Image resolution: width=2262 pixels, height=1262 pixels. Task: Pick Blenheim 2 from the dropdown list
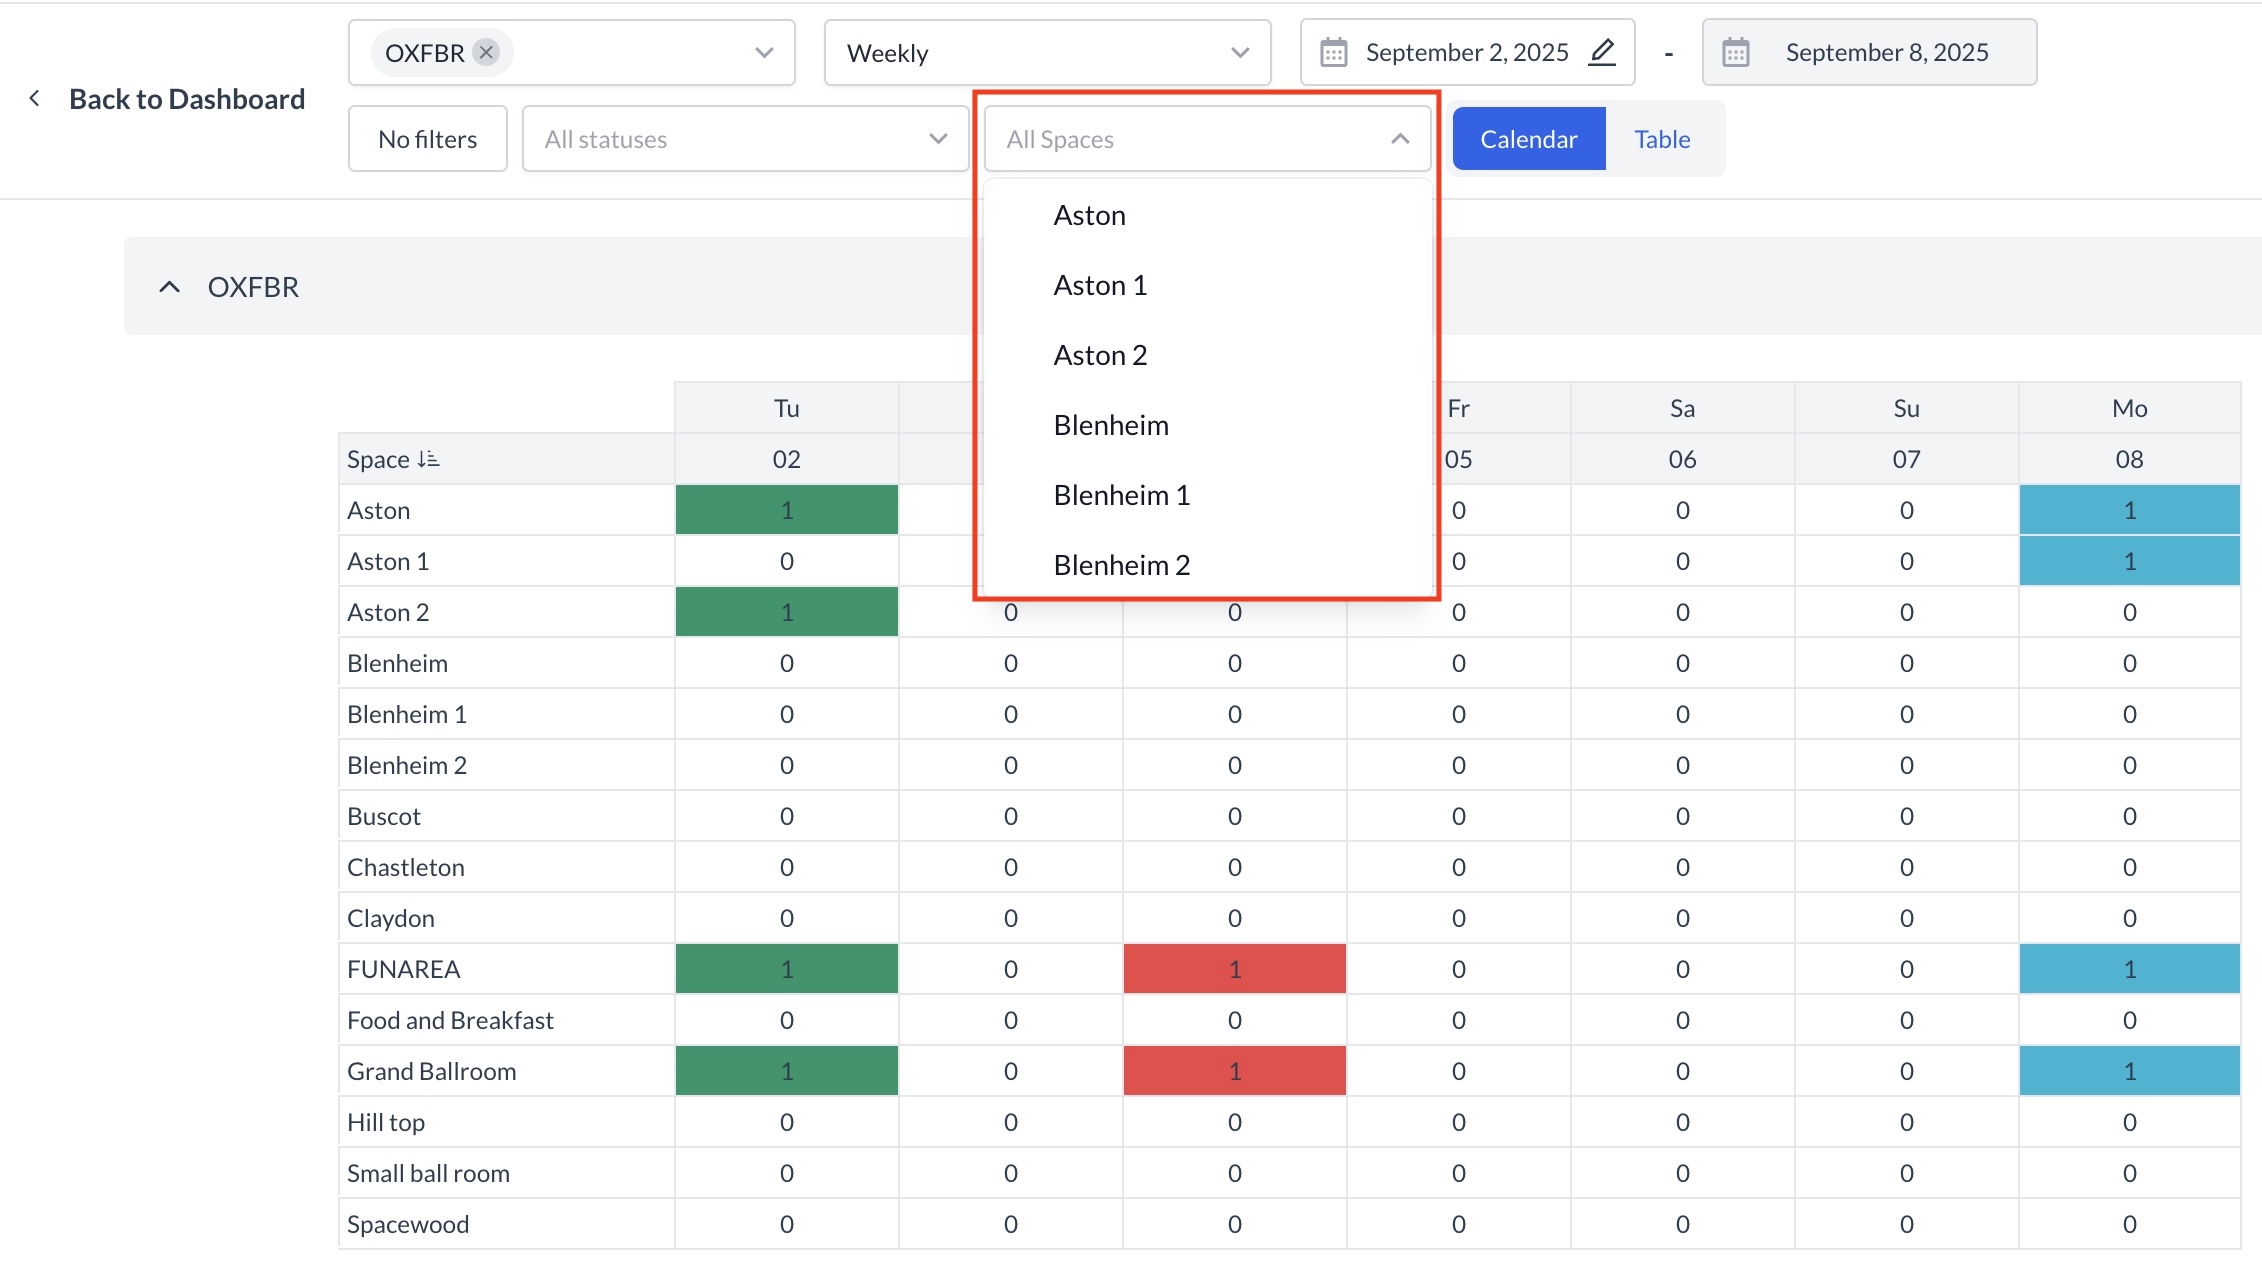pyautogui.click(x=1121, y=565)
